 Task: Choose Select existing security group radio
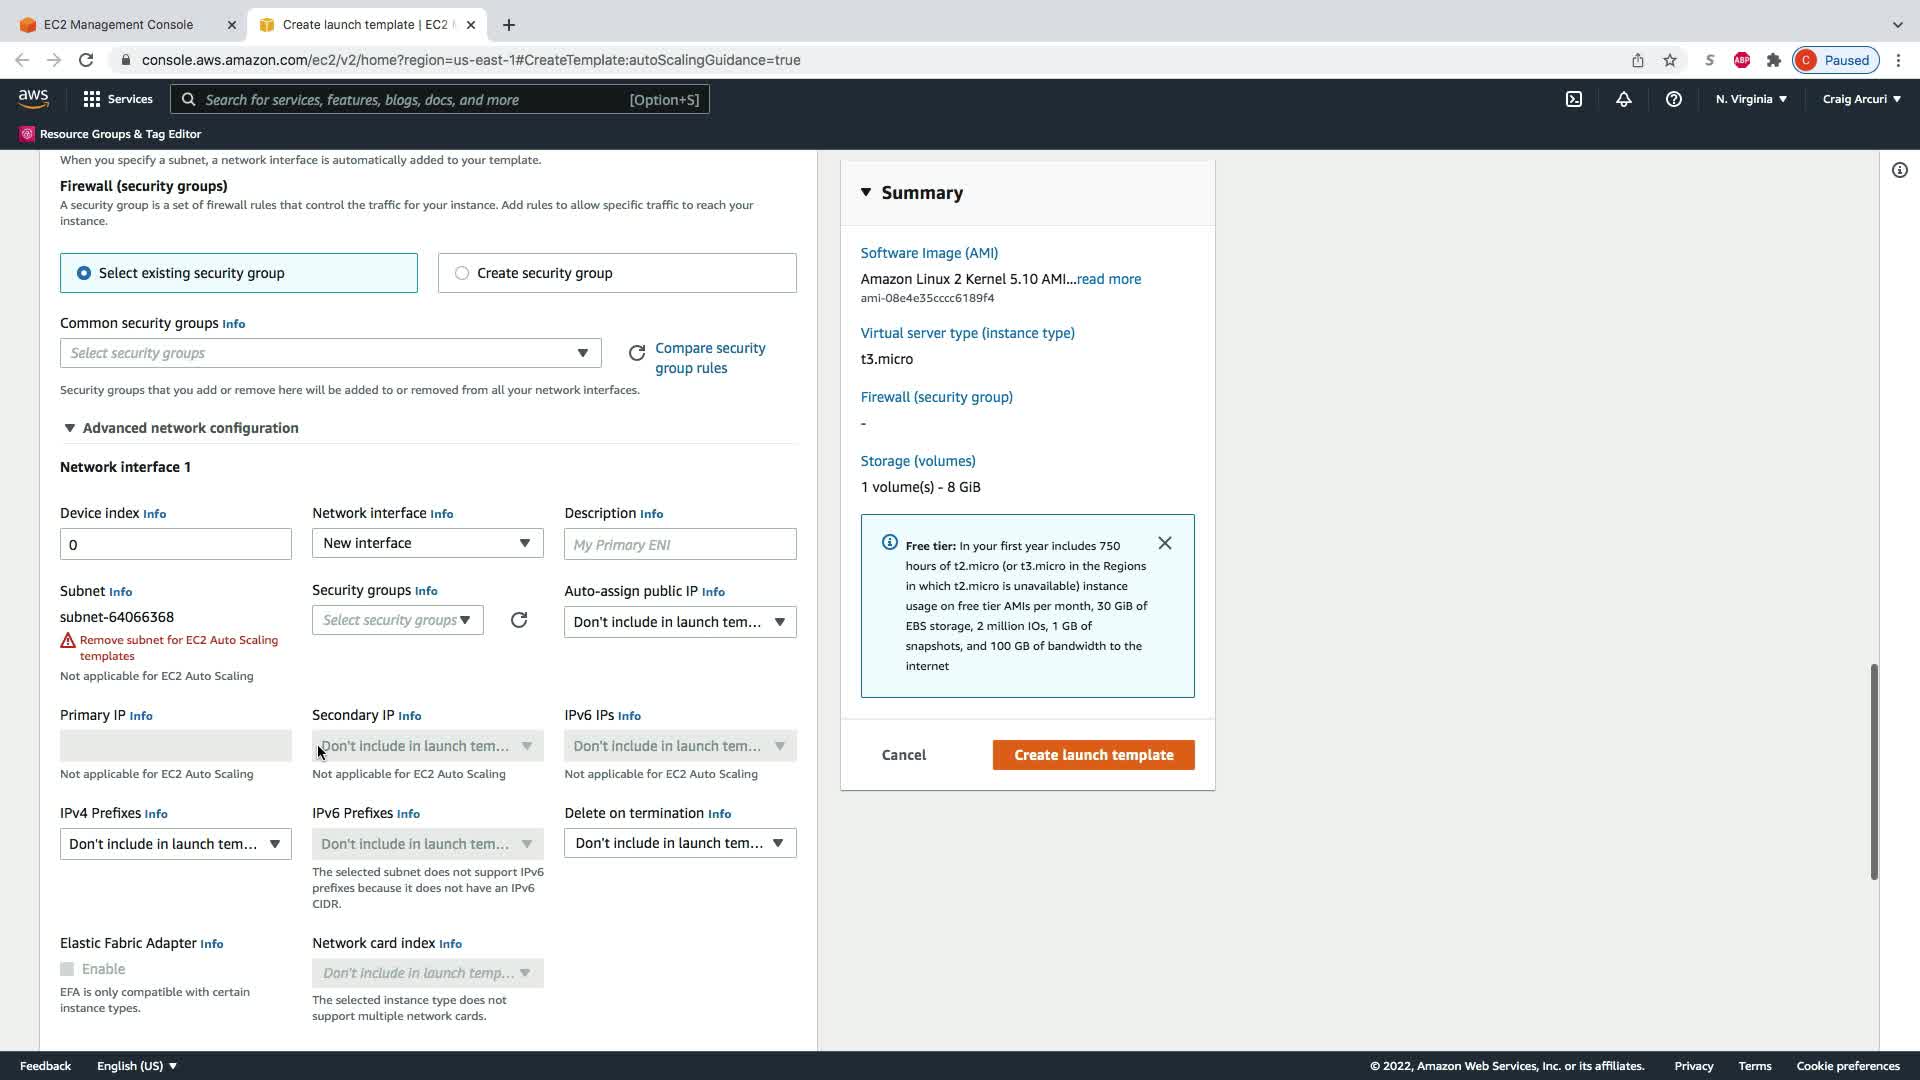pyautogui.click(x=84, y=273)
